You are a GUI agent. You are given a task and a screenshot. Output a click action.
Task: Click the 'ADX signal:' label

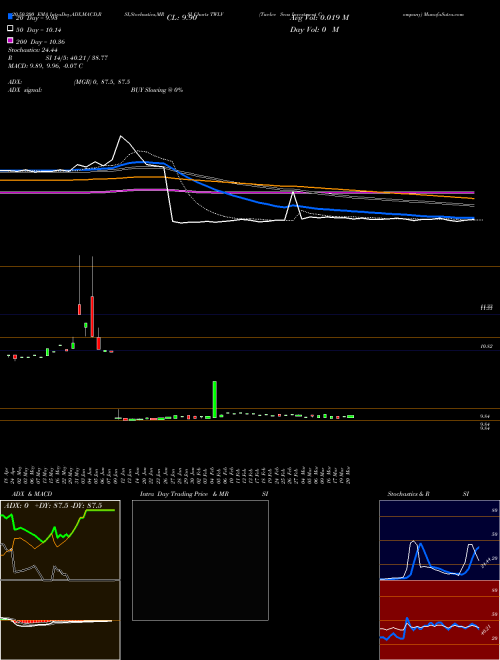point(25,90)
